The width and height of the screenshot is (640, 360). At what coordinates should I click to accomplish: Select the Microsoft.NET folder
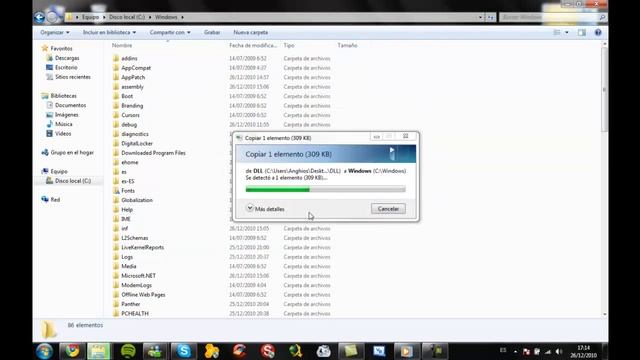(138, 276)
